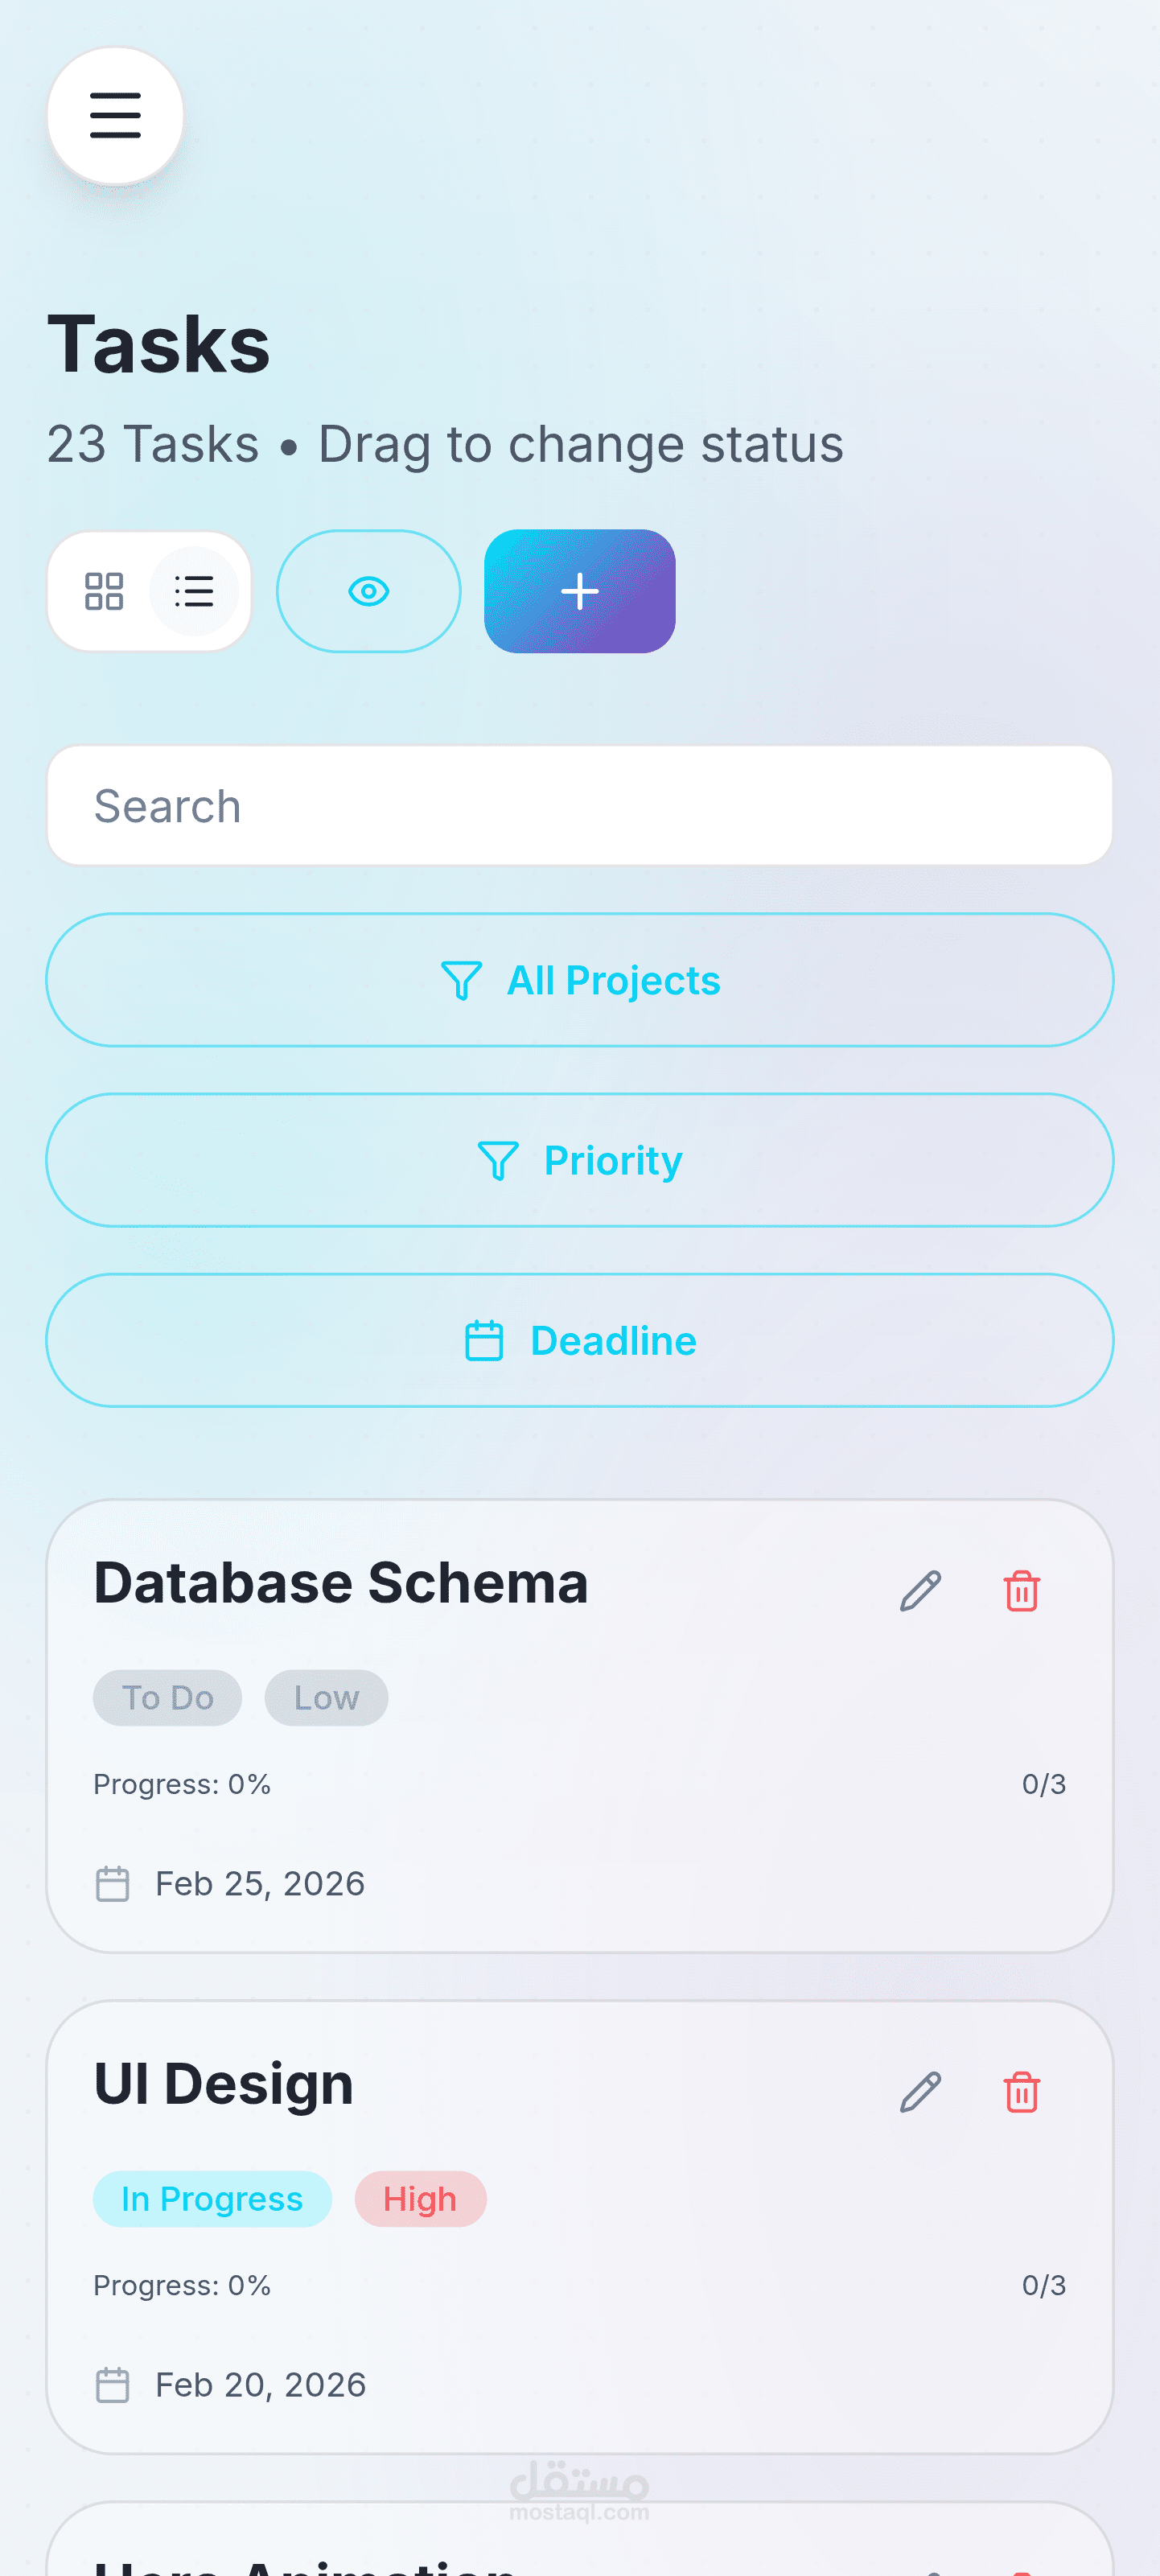Click the UI Design due date calendar icon
The image size is (1160, 2576).
pos(112,2385)
